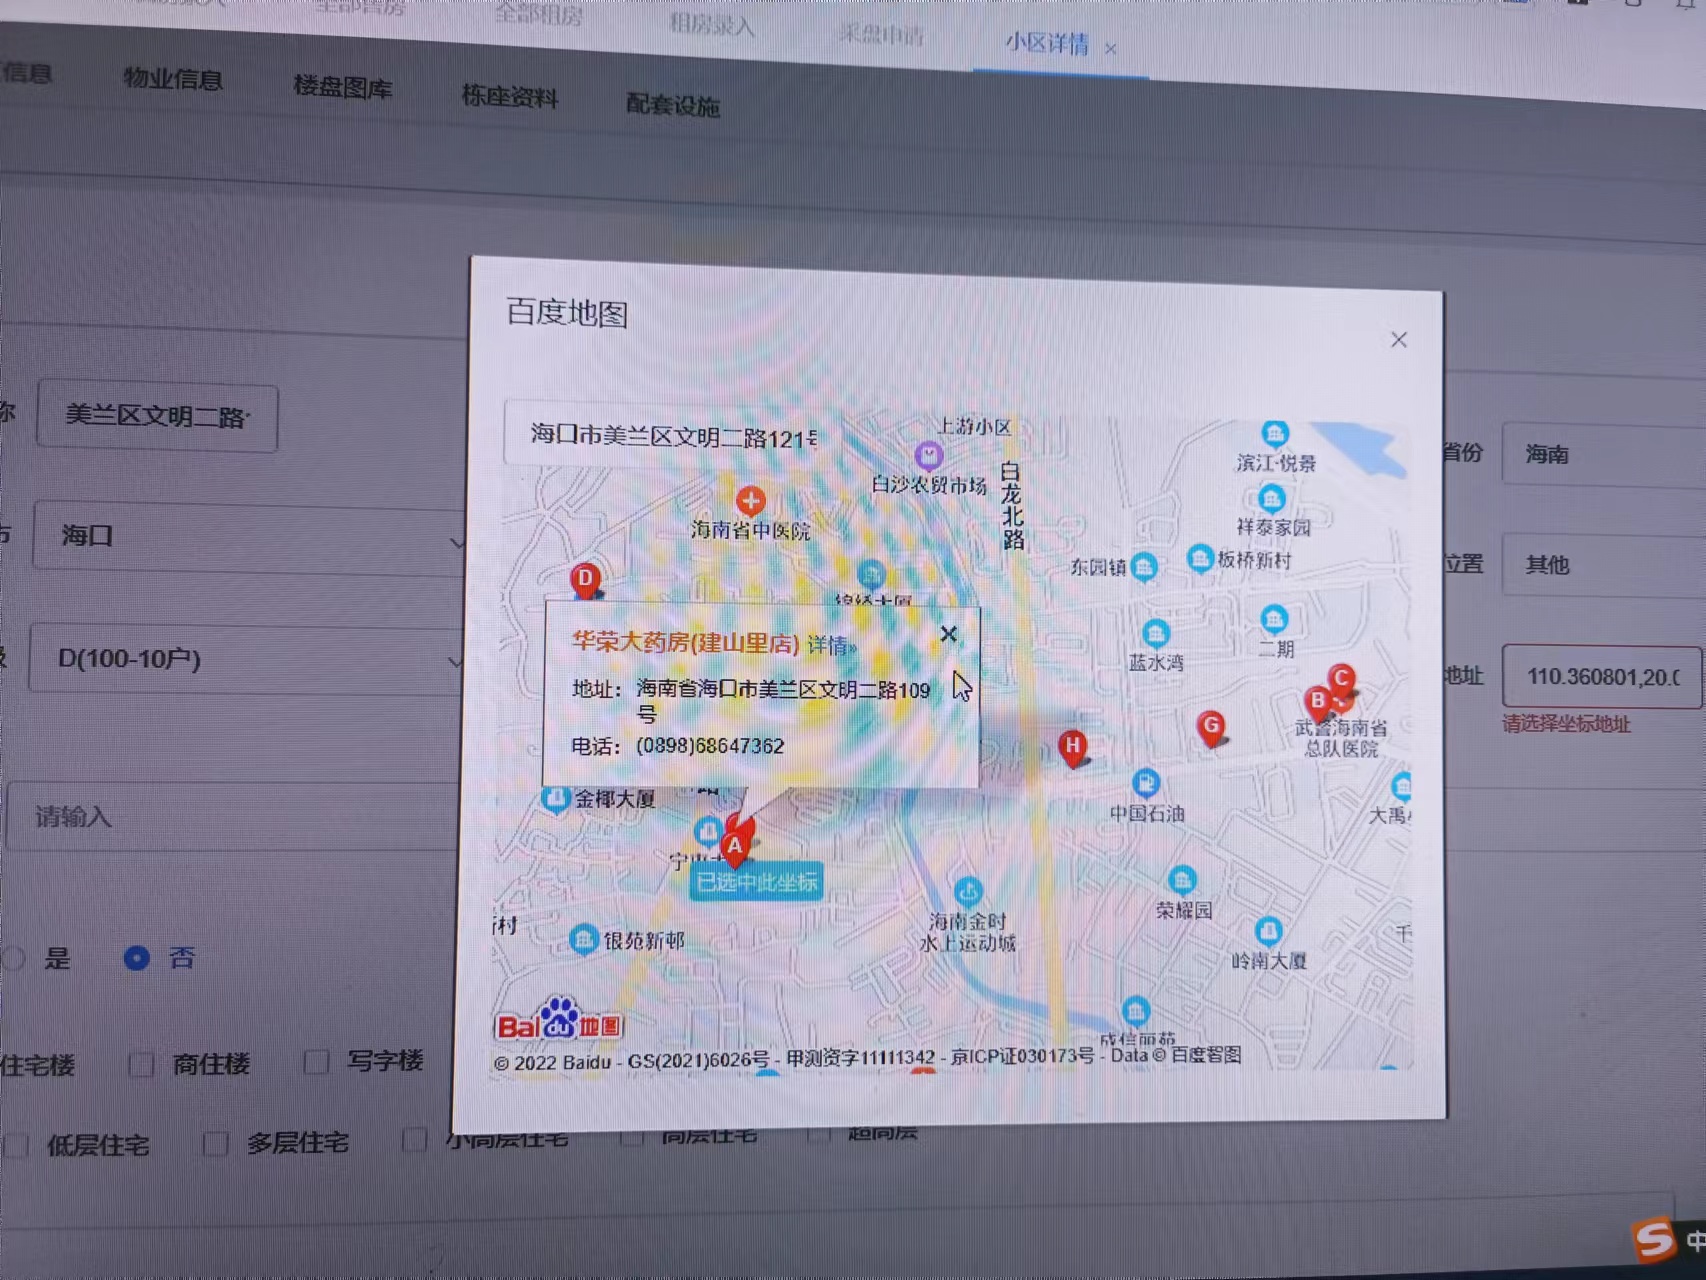Open the 配套设施 tab
Viewport: 1706px width, 1280px height.
672,104
